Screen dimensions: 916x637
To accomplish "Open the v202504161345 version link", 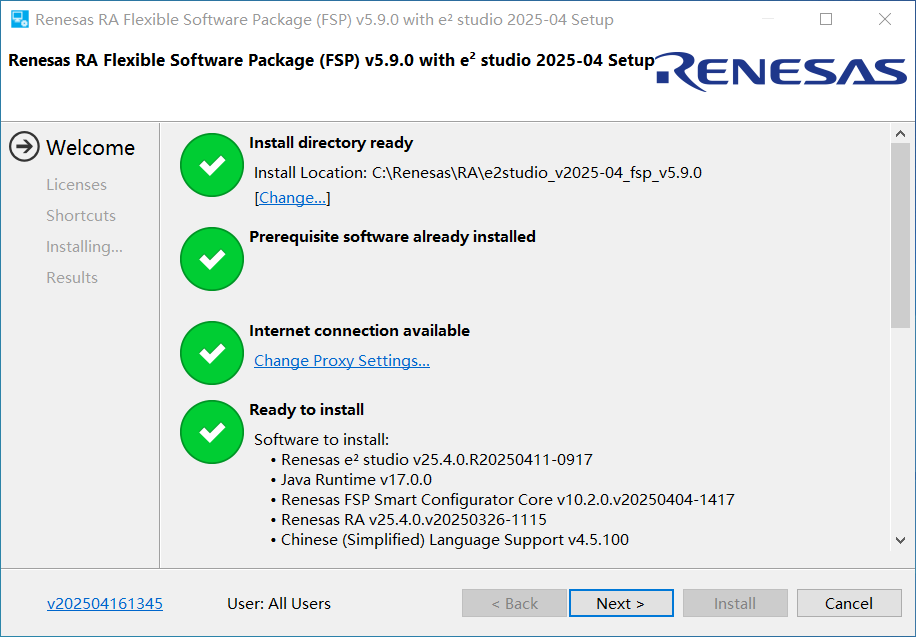I will 105,604.
